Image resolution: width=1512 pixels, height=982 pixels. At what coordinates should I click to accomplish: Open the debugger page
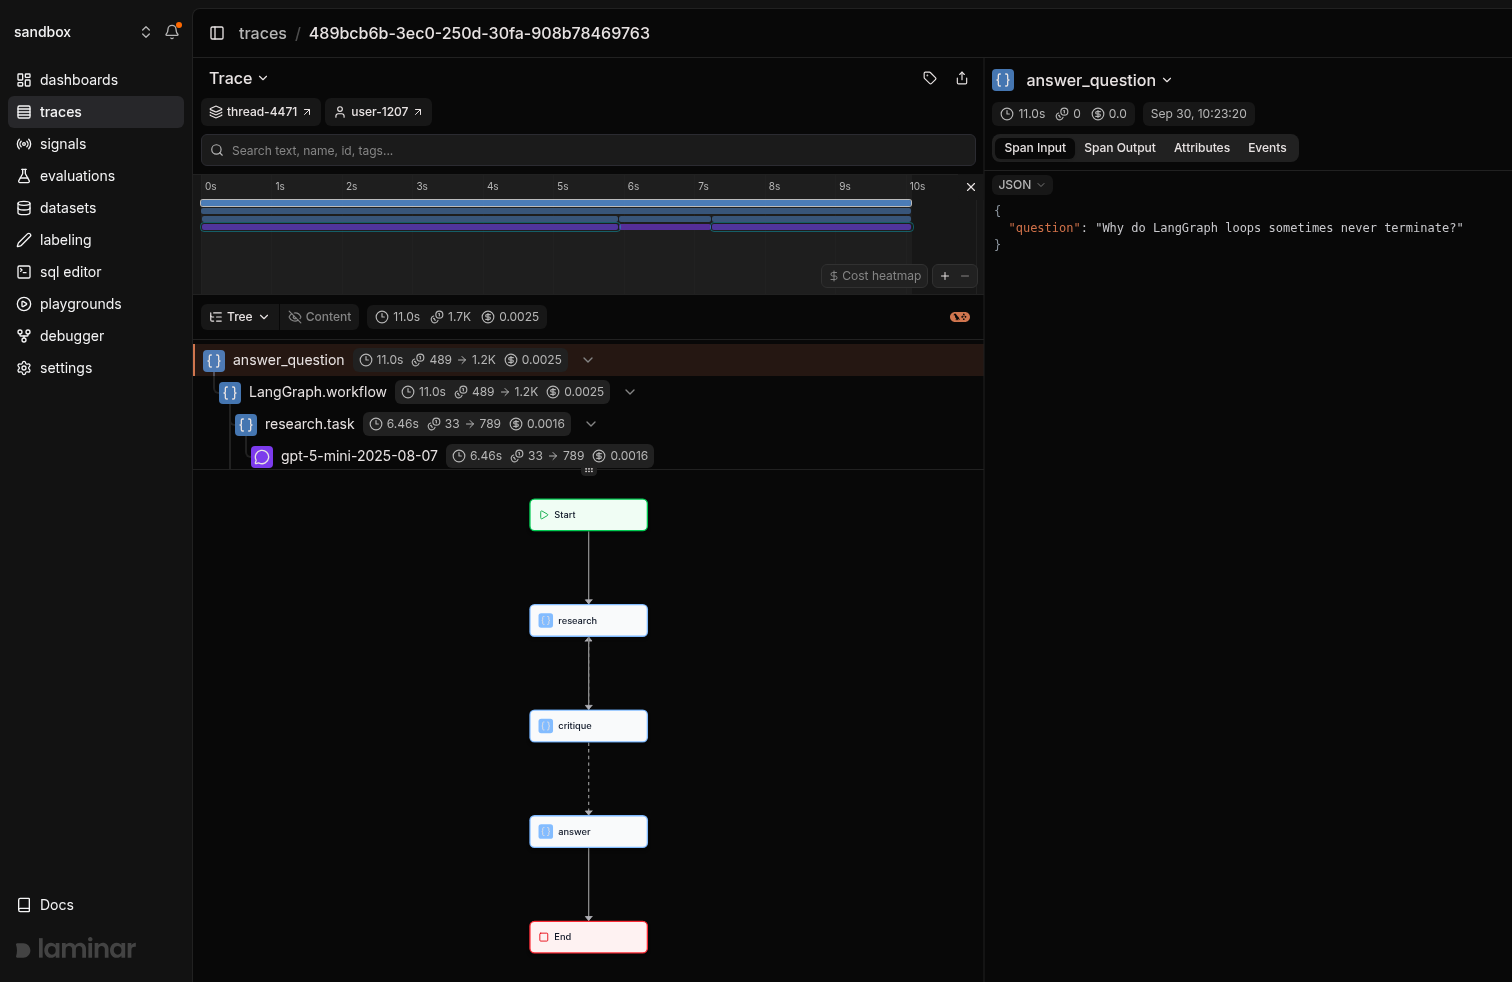[96, 336]
